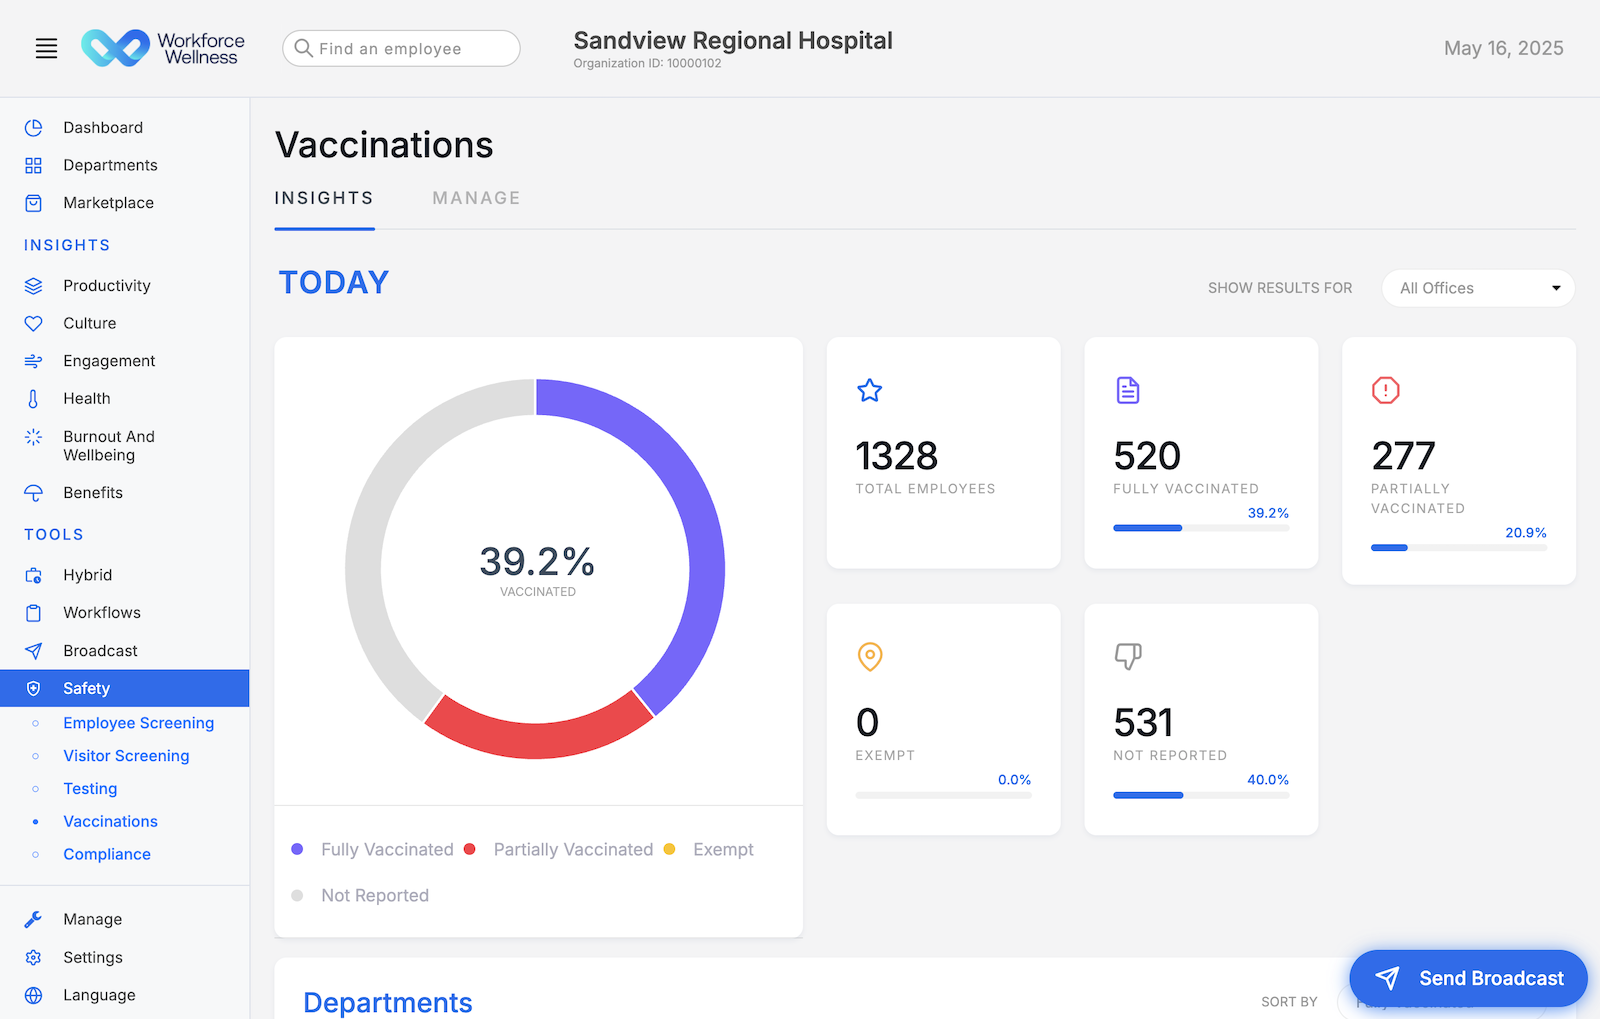This screenshot has height=1019, width=1600.
Task: Open the hamburger navigation menu
Action: (x=46, y=47)
